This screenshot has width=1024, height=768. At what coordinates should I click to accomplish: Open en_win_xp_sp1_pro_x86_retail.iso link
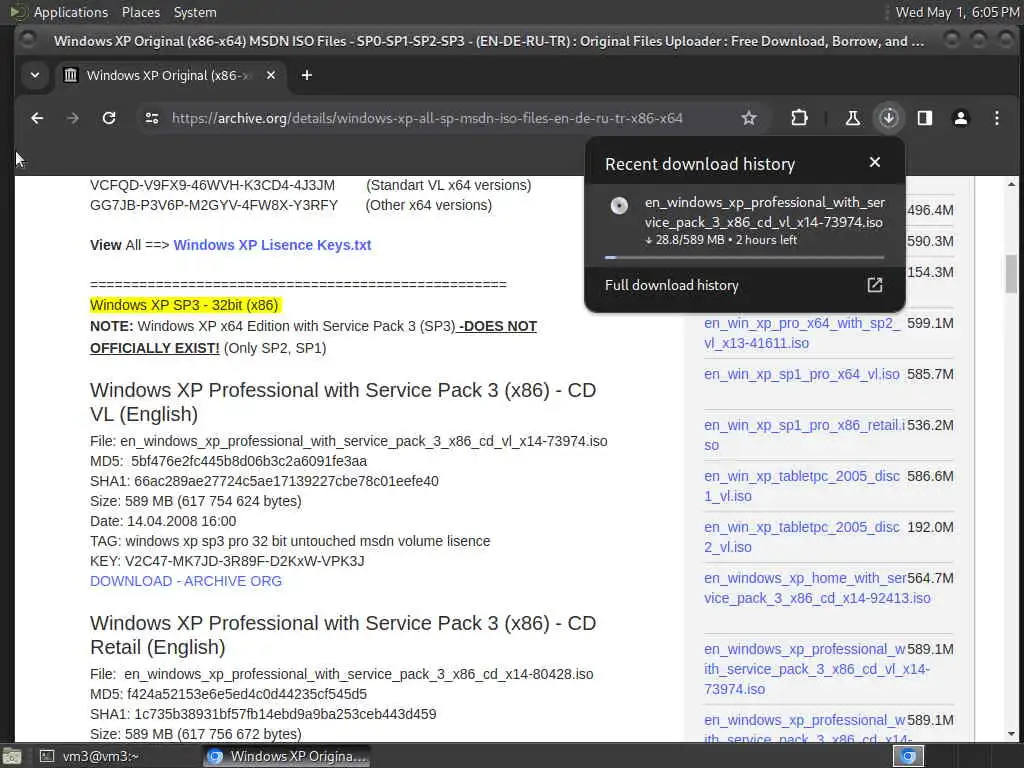(x=804, y=435)
